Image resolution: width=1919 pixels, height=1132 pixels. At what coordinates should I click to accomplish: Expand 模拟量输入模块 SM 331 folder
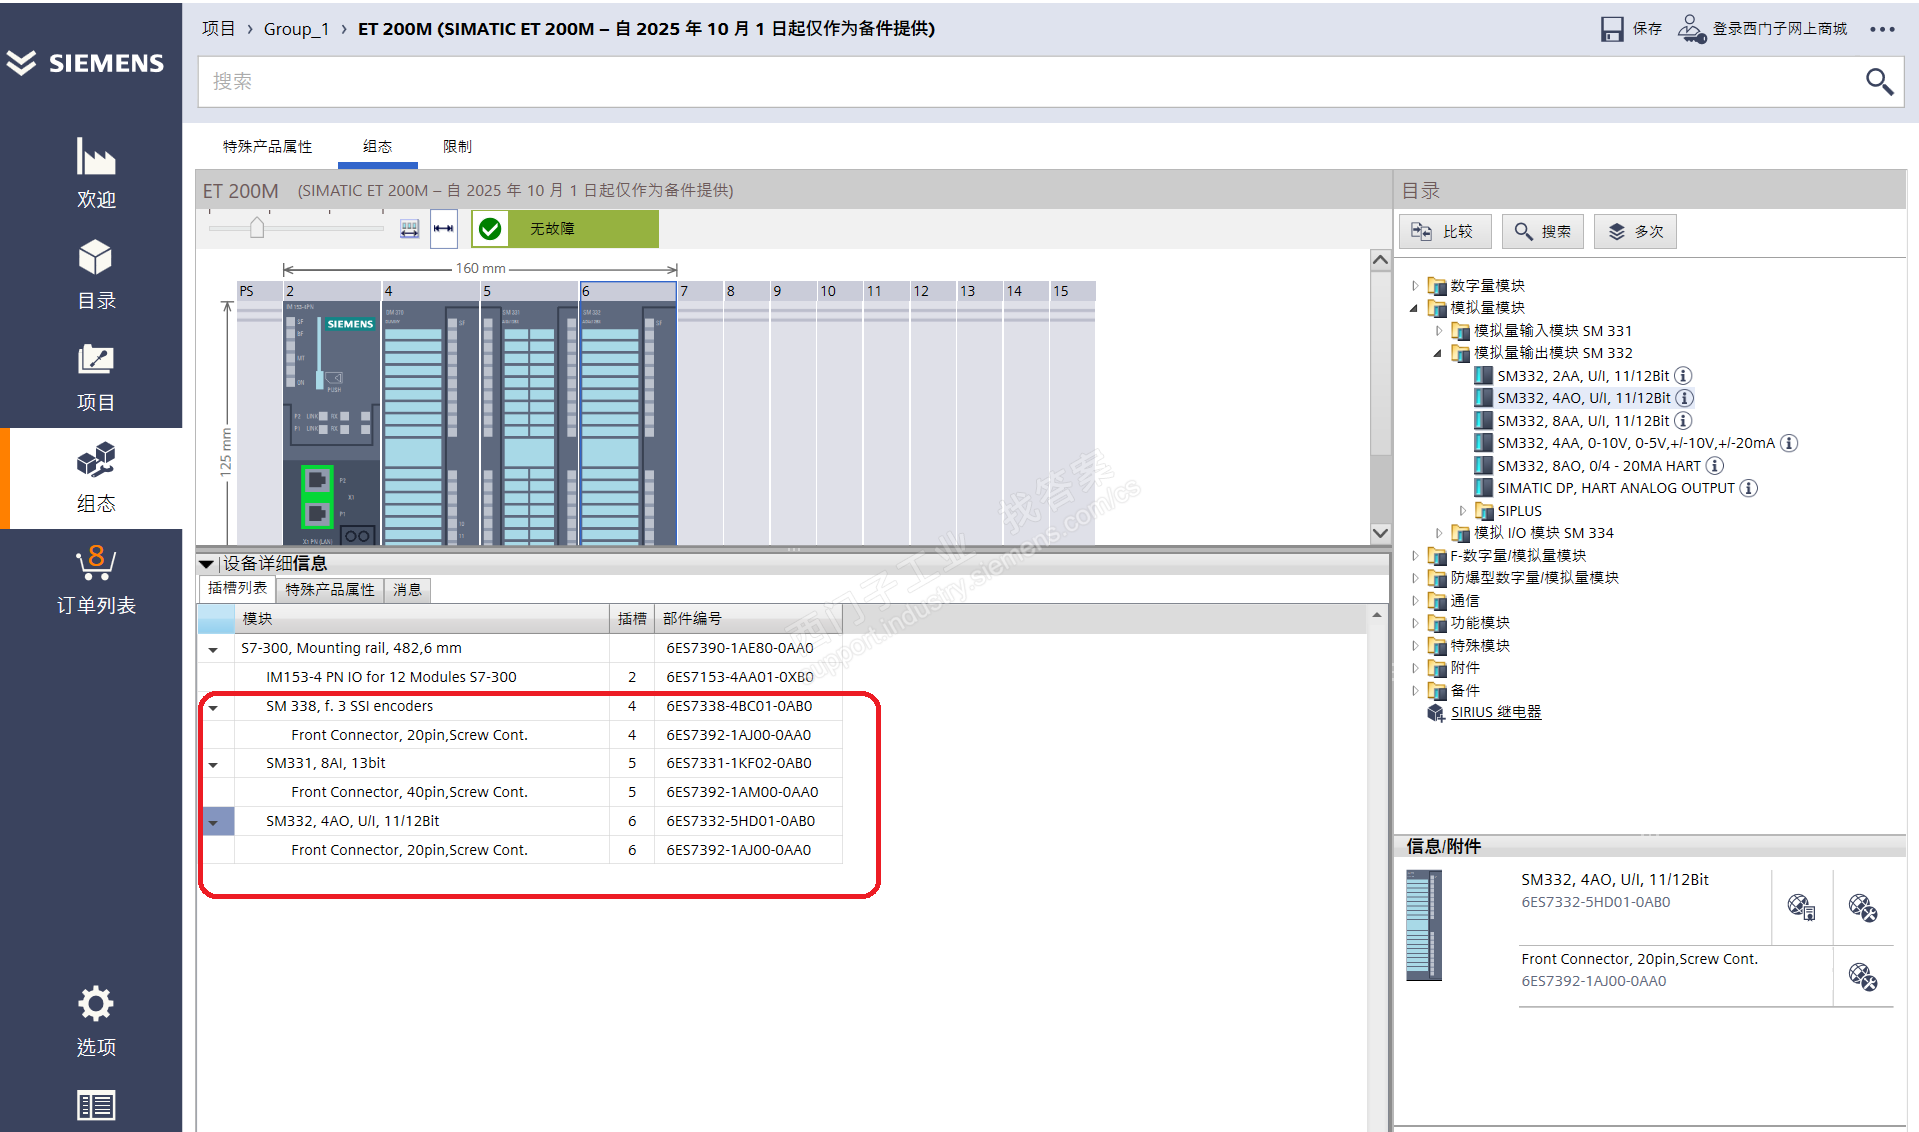coord(1438,331)
